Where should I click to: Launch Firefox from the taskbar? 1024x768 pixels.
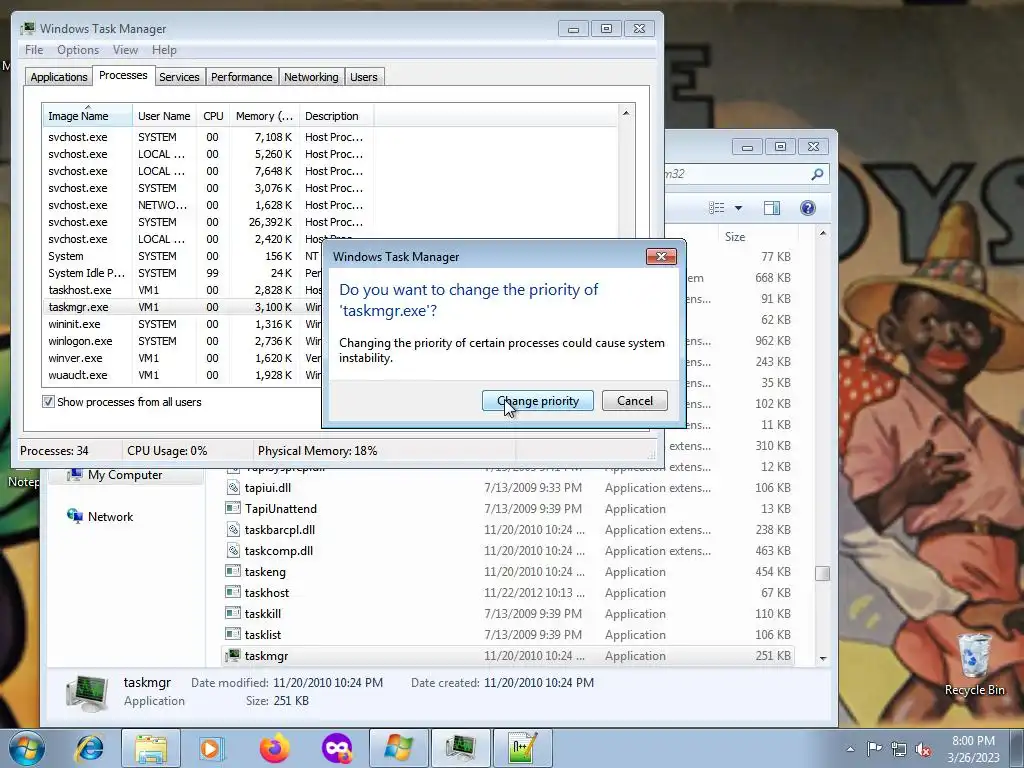(x=275, y=748)
